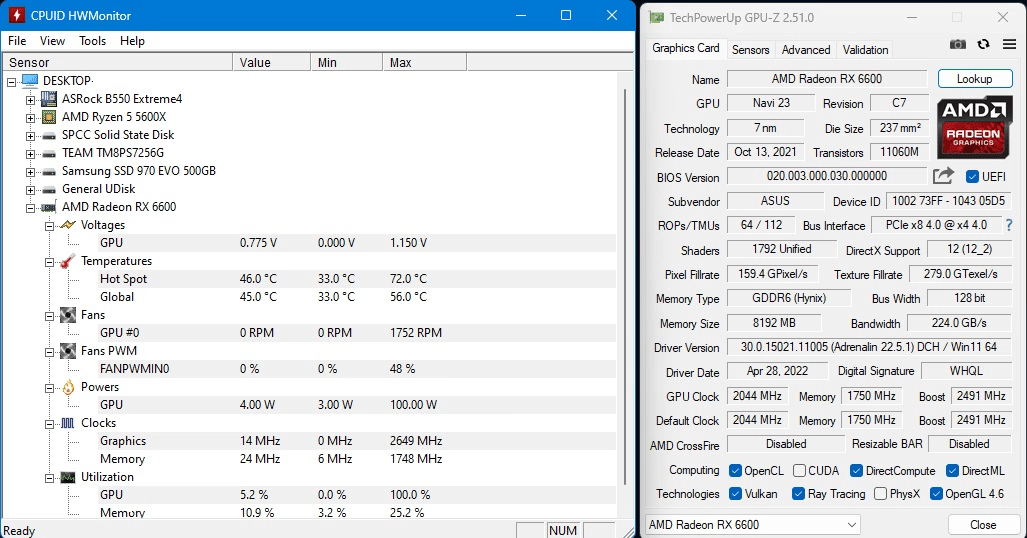The image size is (1027, 538).
Task: Click GPU-Z Close button
Action: [x=982, y=524]
